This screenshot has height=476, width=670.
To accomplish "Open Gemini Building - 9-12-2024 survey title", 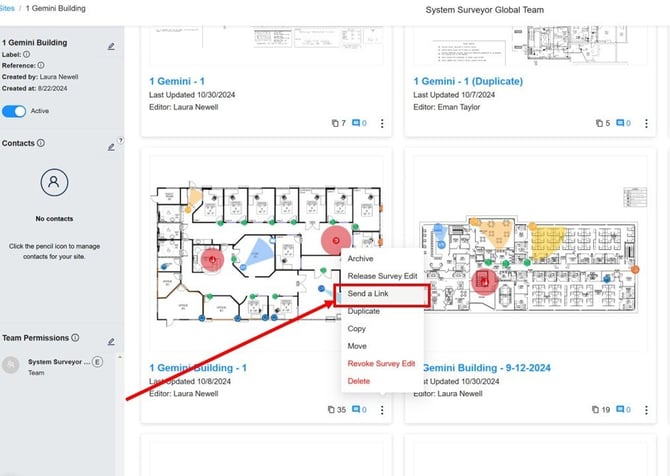I will (x=486, y=368).
